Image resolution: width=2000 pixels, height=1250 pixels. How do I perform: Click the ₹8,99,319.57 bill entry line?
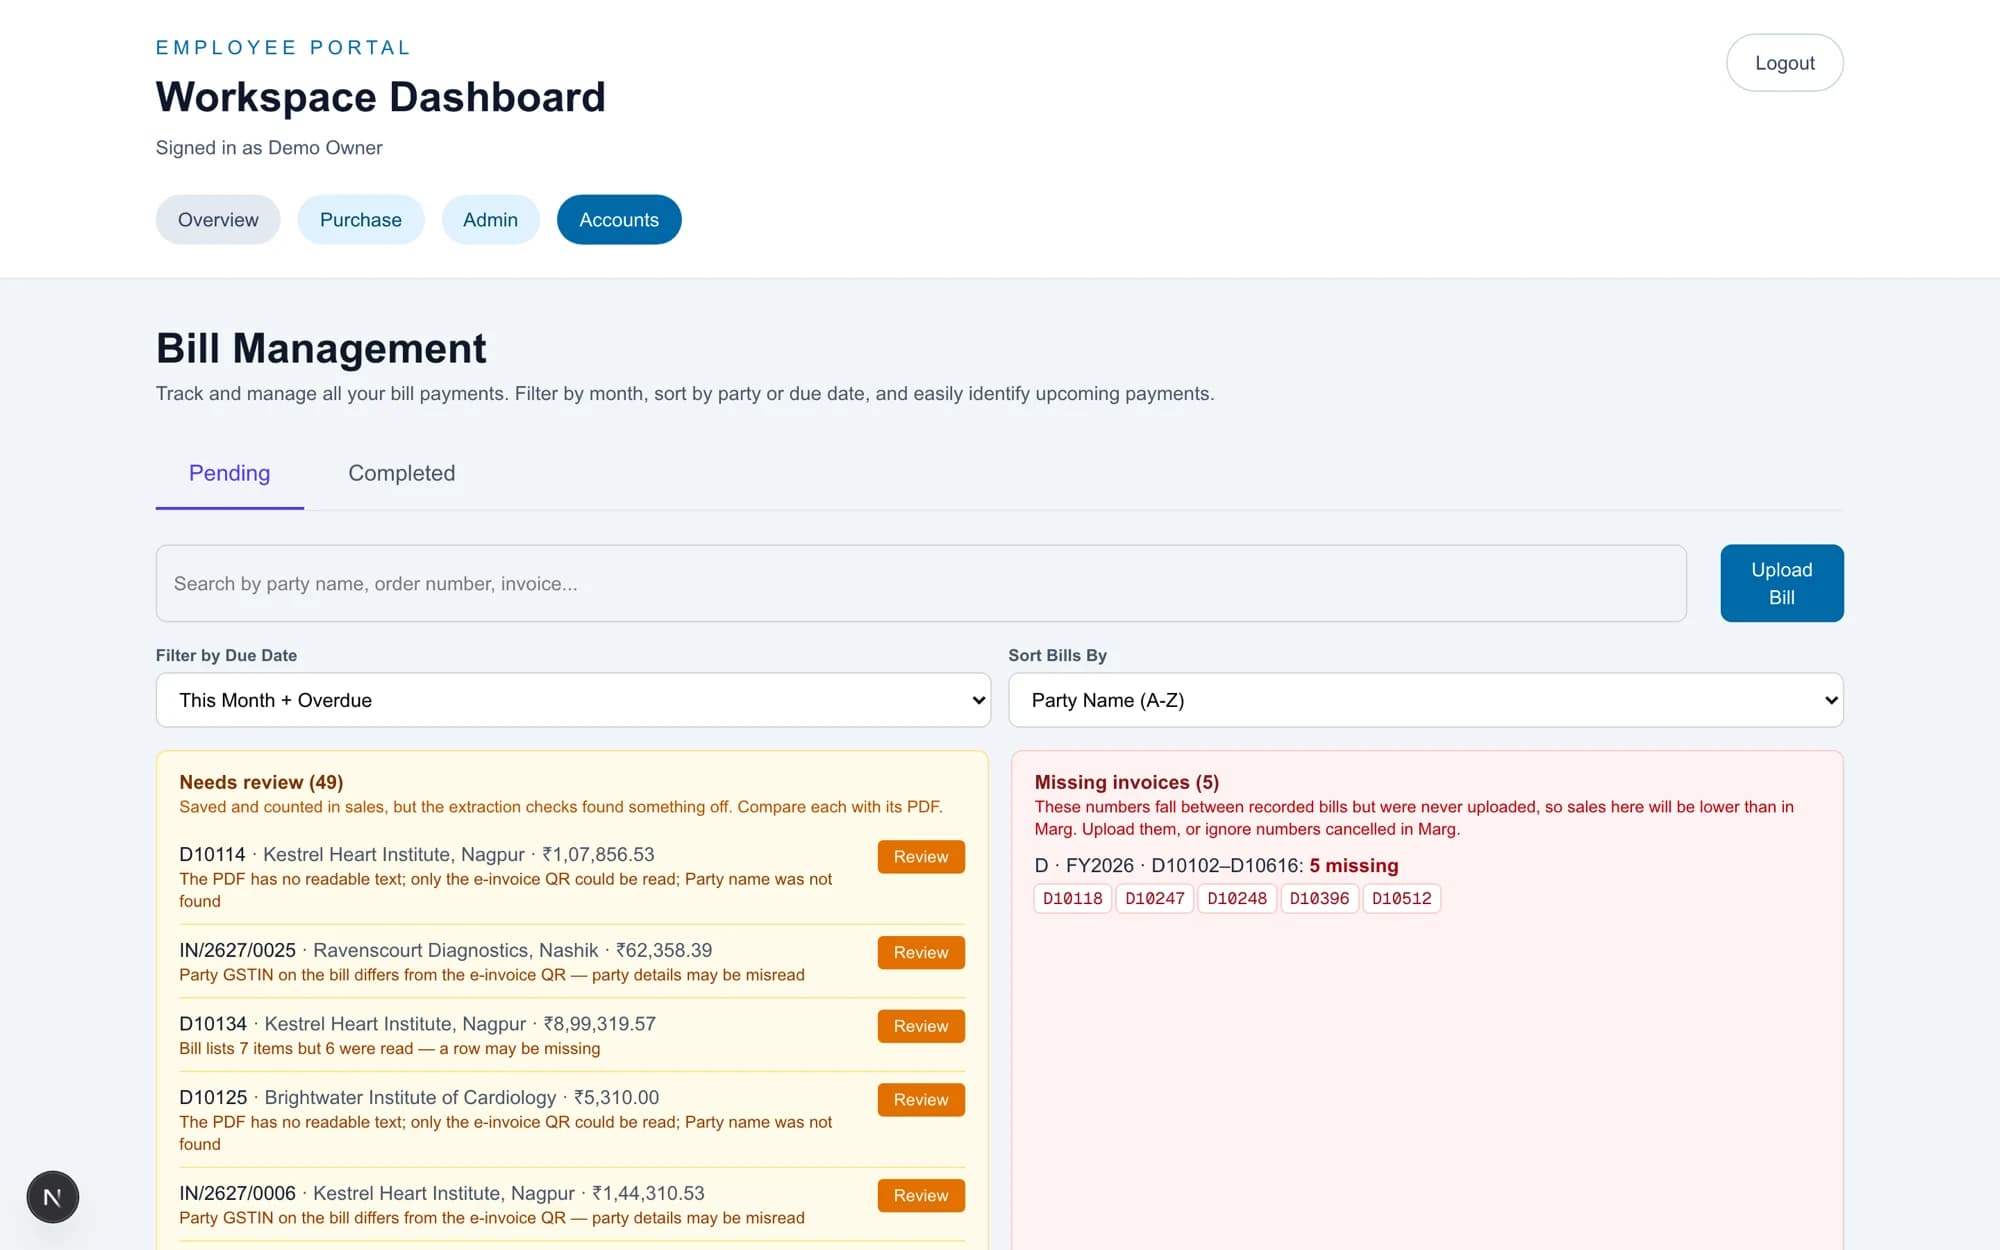point(418,1024)
